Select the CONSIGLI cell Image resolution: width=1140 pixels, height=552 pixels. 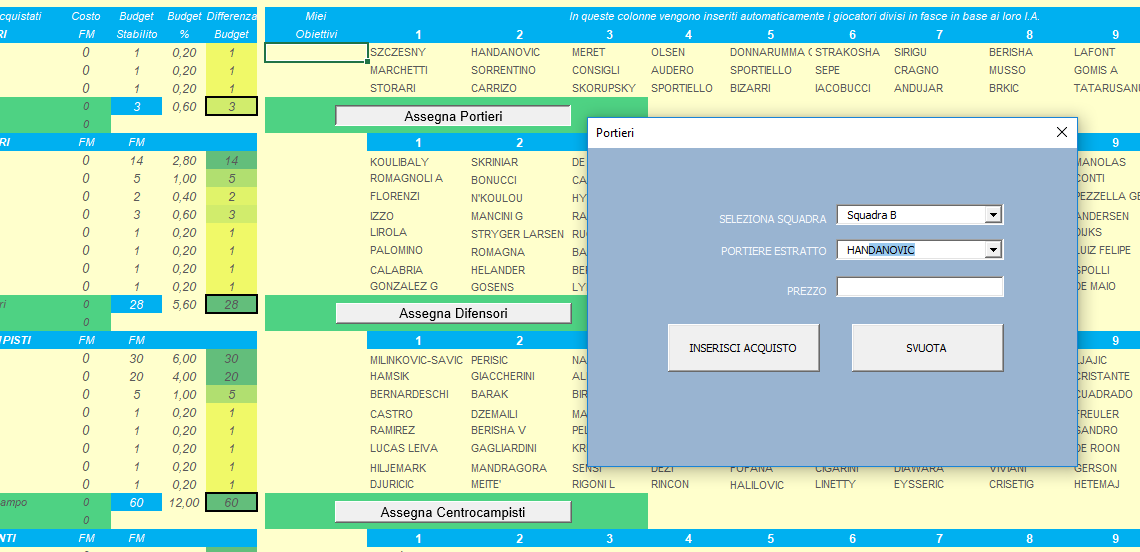596,71
